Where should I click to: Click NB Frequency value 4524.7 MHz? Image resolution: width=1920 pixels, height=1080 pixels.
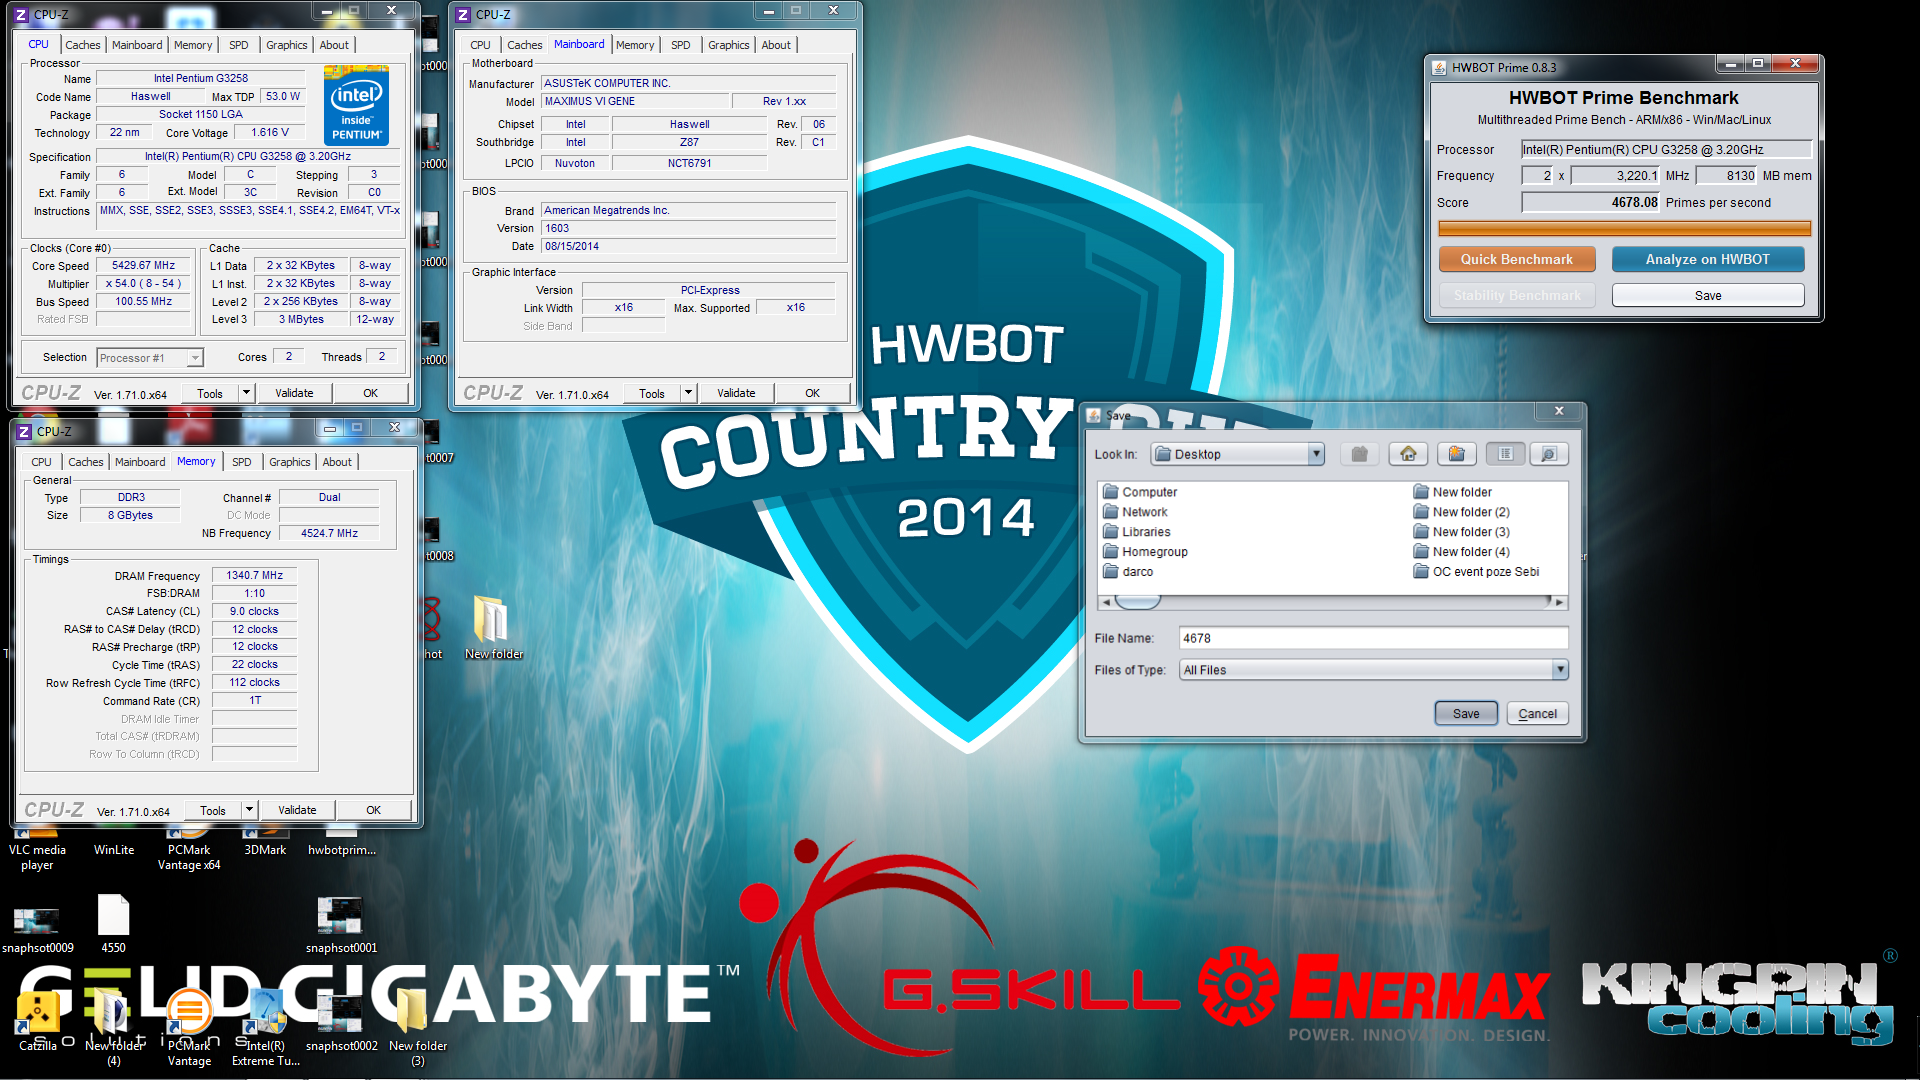(329, 533)
